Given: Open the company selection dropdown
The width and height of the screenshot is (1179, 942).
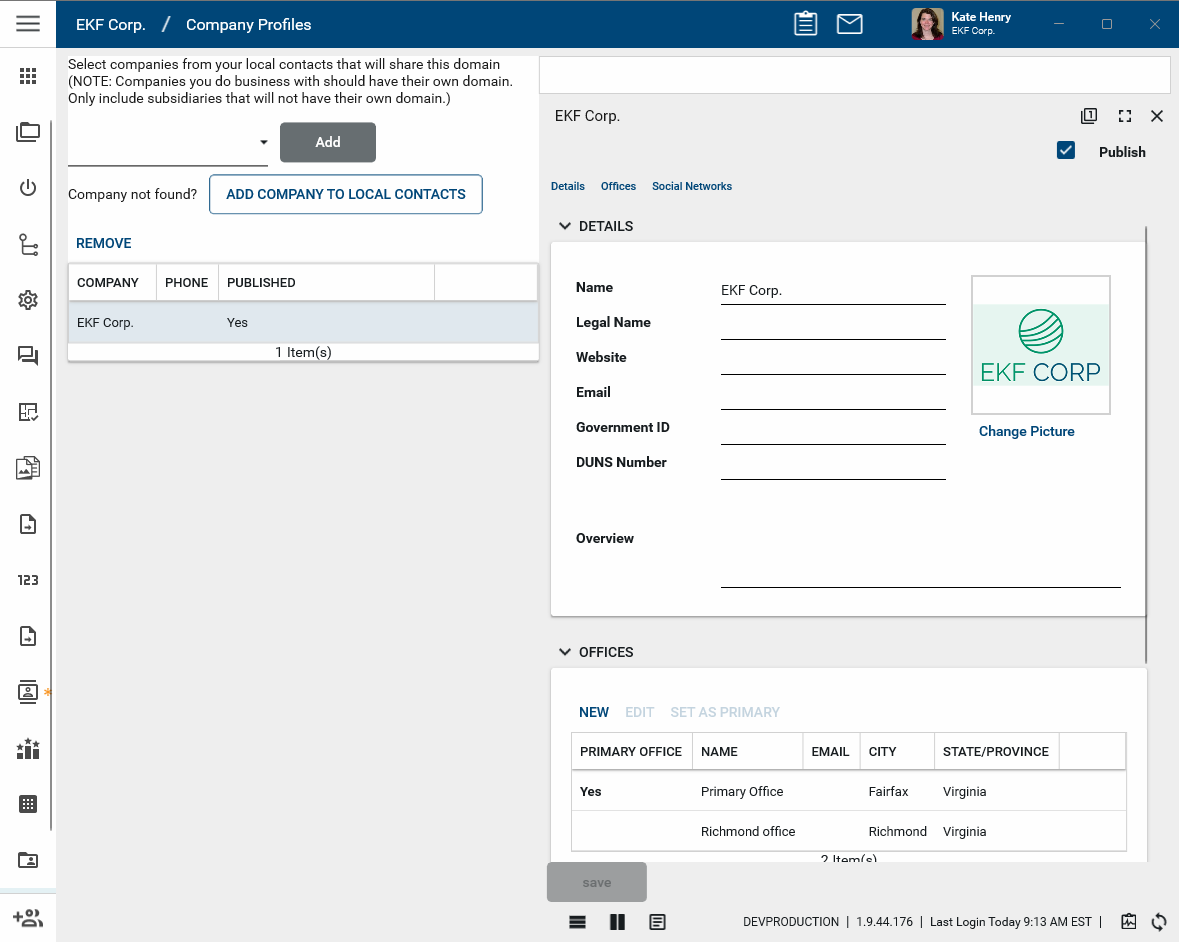Looking at the screenshot, I should [x=264, y=143].
